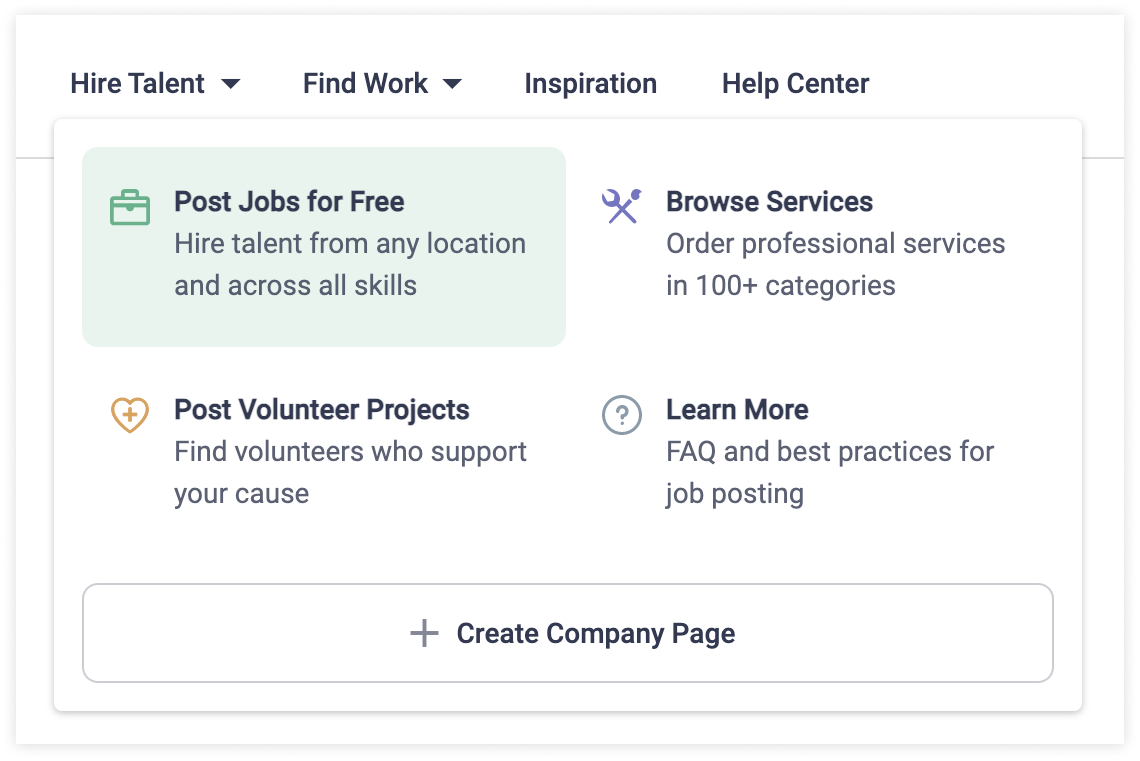Open the Hire Talent menu label

(137, 84)
